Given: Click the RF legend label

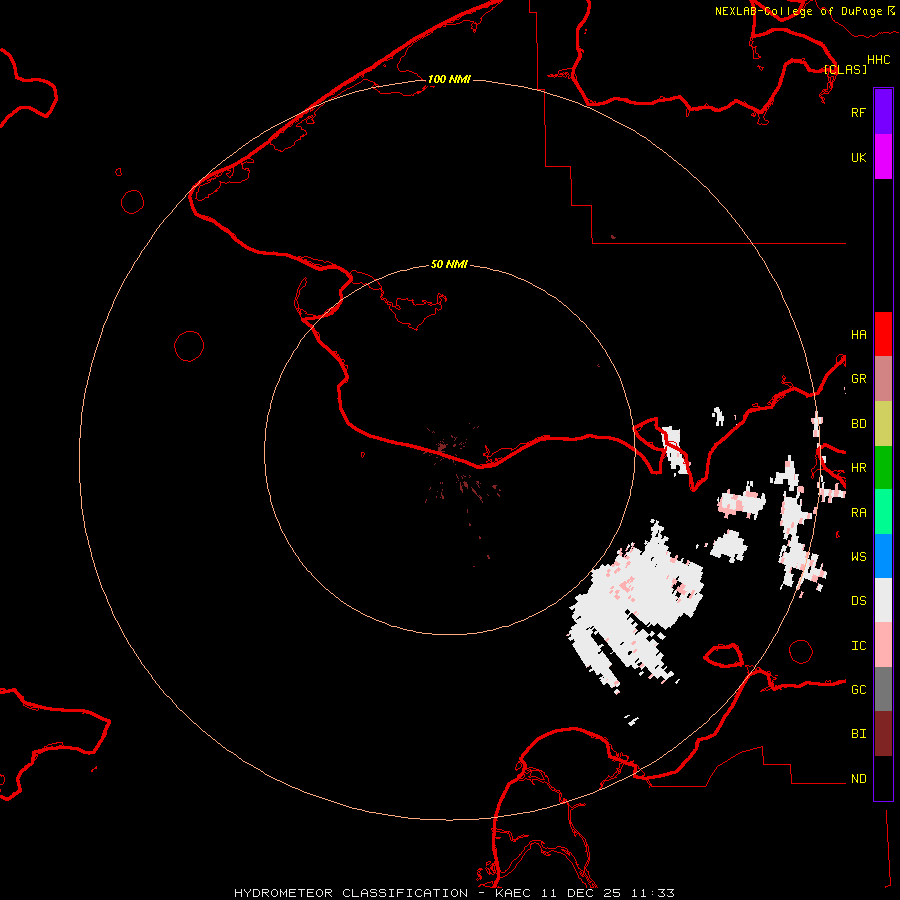Looking at the screenshot, I should 858,112.
